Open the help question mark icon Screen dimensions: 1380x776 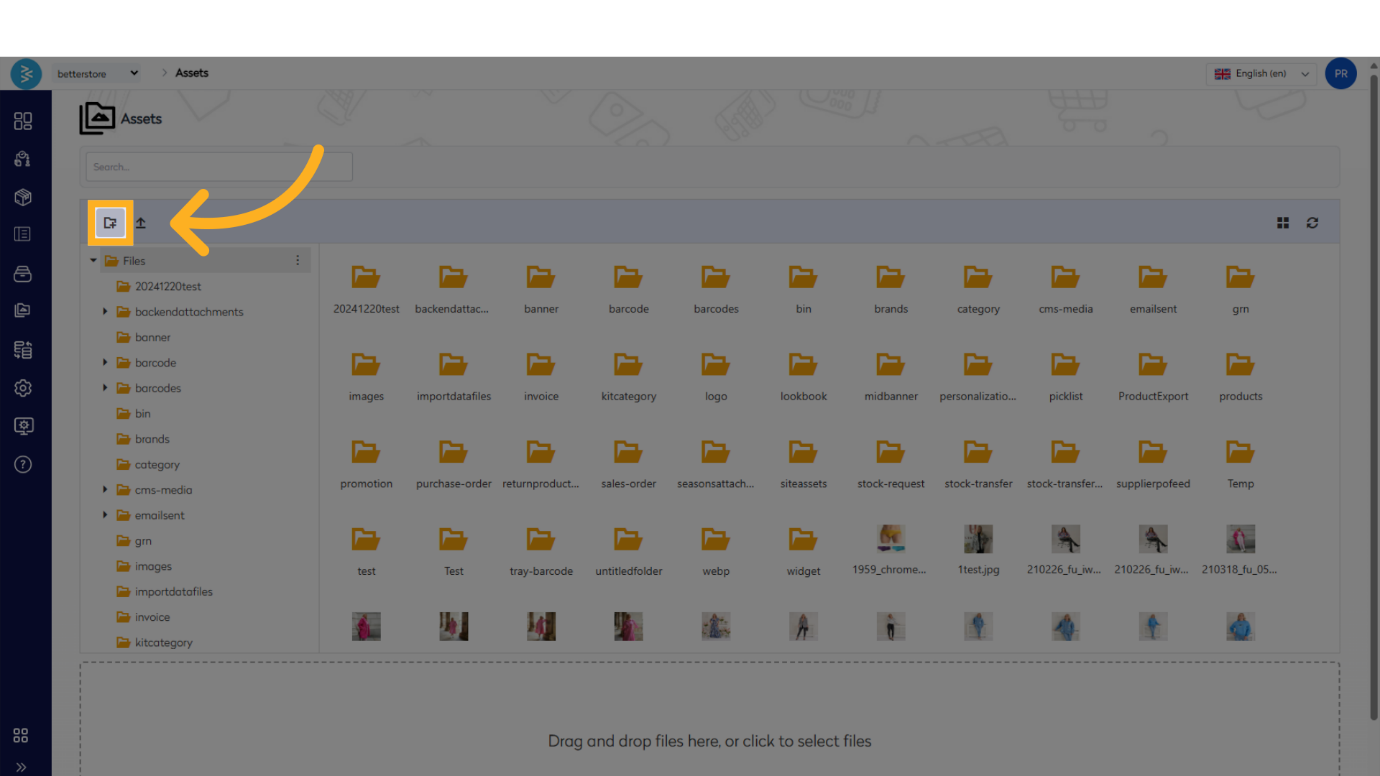click(23, 464)
